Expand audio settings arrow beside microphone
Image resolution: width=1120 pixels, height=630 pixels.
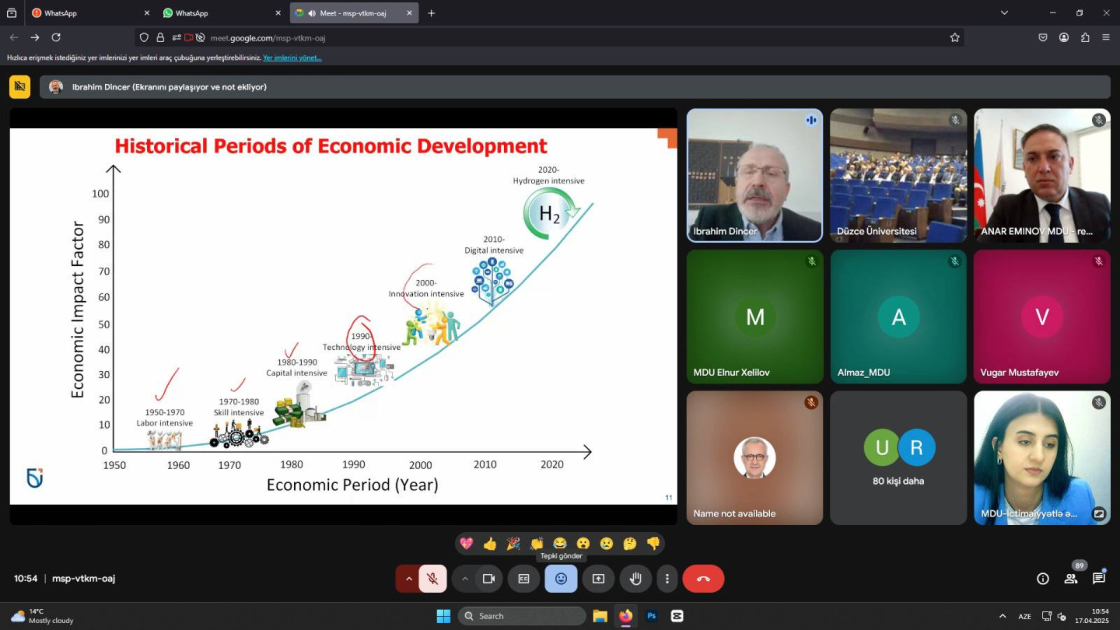pyautogui.click(x=409, y=579)
